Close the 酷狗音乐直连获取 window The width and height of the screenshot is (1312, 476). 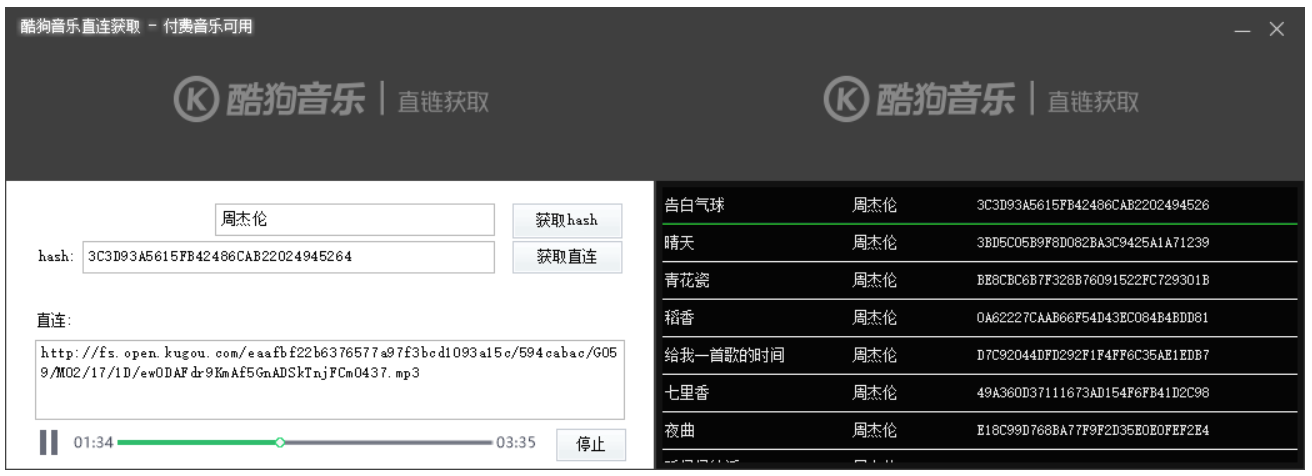[x=1277, y=30]
